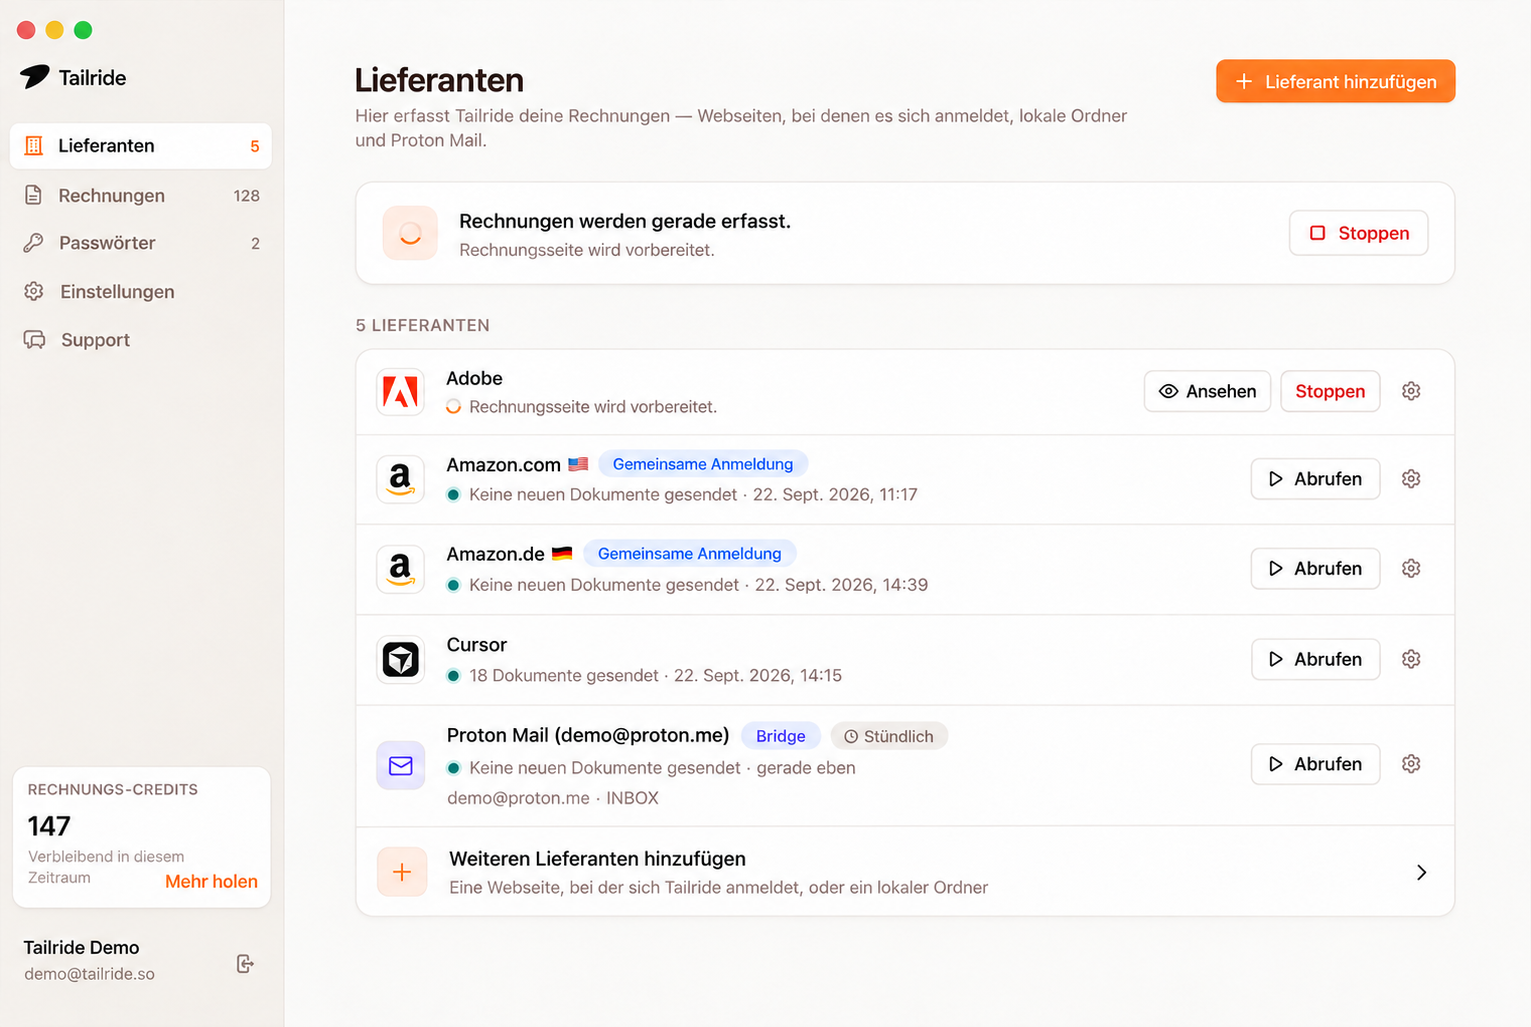Open settings gear for Amazon.com
This screenshot has width=1531, height=1027.
click(1411, 479)
